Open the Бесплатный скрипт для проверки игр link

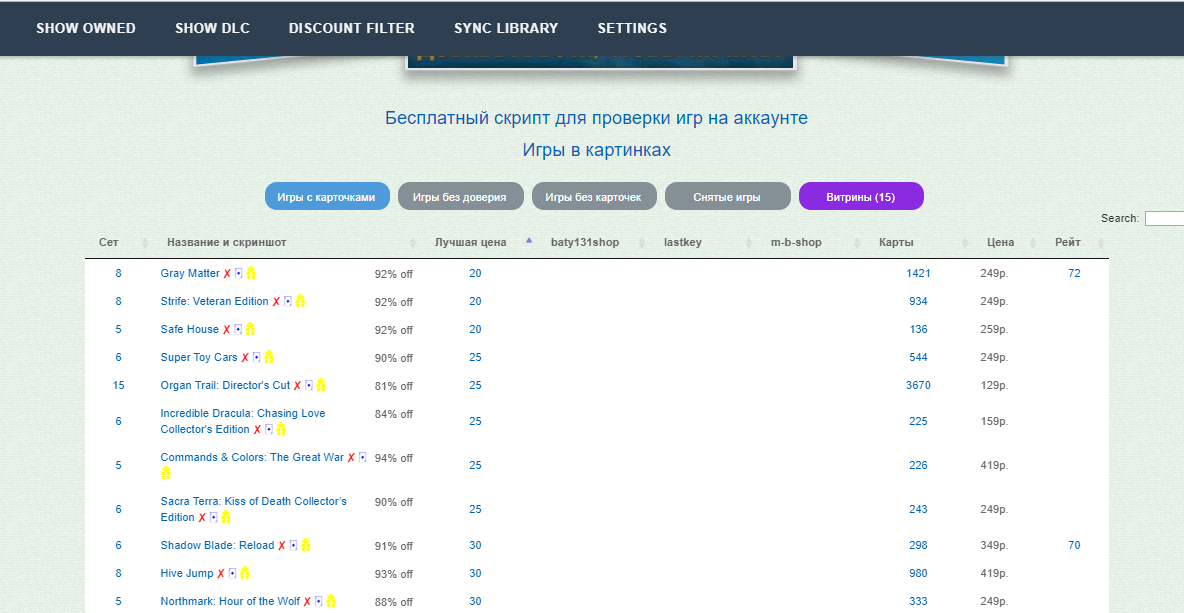tap(597, 118)
